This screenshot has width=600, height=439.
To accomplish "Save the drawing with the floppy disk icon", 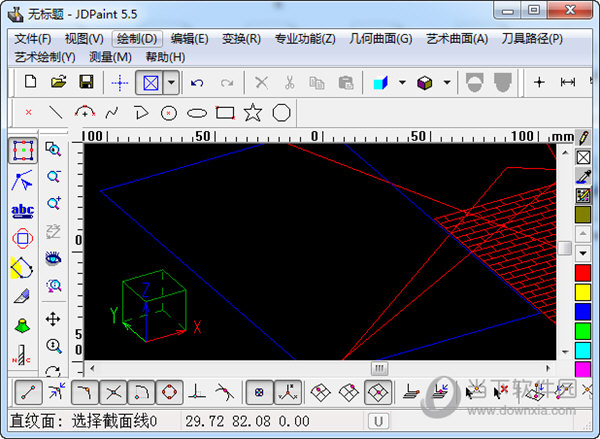I will pyautogui.click(x=86, y=82).
